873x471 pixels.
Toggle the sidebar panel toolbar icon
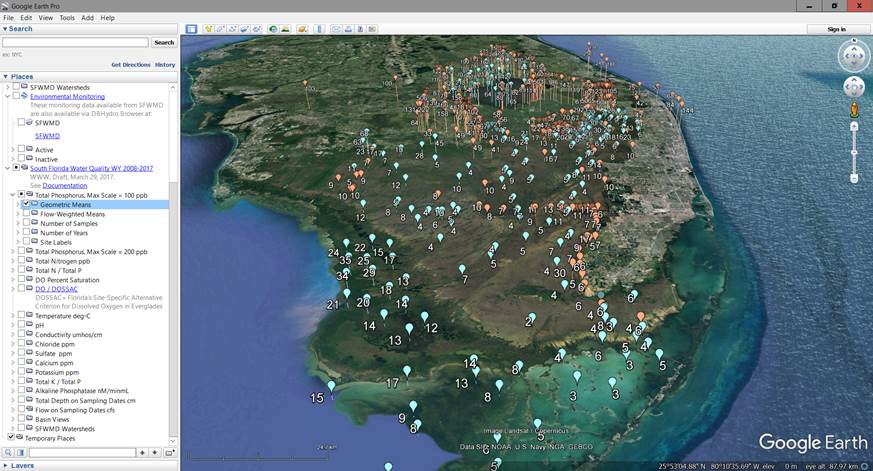[x=192, y=29]
